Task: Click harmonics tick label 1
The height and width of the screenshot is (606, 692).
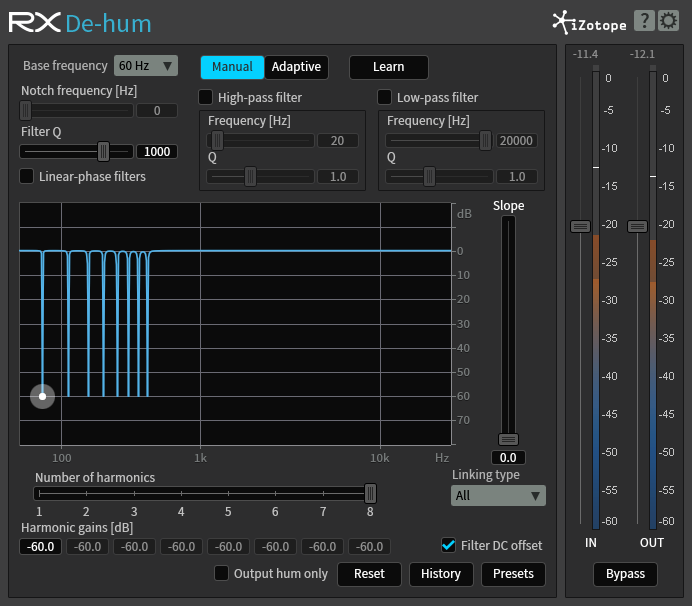Action: 39,512
